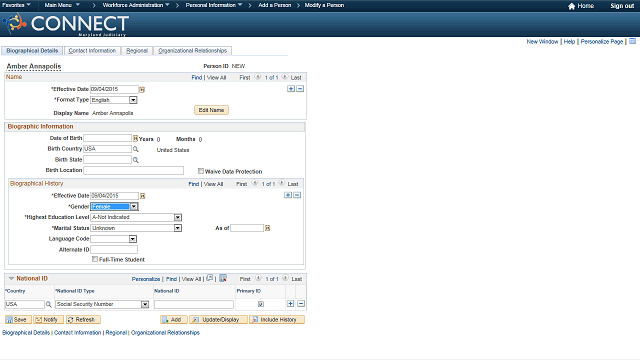Click the Add button

pos(174,320)
